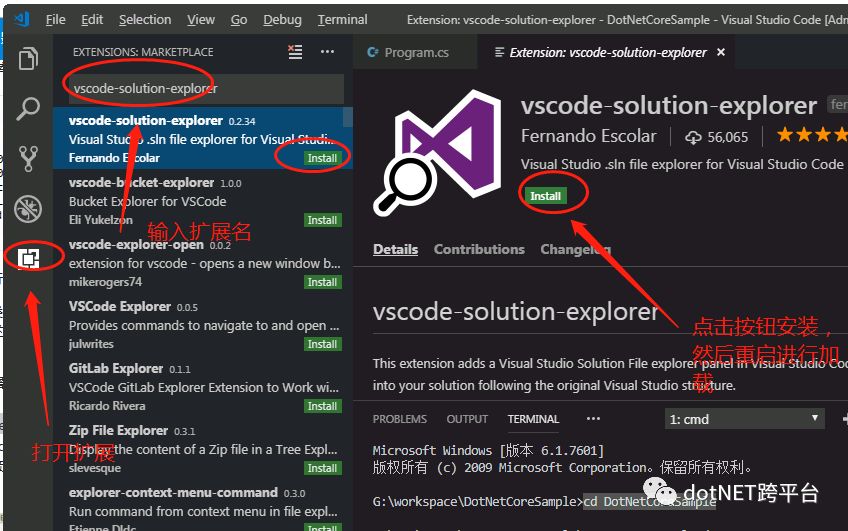This screenshot has height=531, width=848.
Task: Open the '1: cmd' terminal selector dropdown
Action: (x=745, y=419)
